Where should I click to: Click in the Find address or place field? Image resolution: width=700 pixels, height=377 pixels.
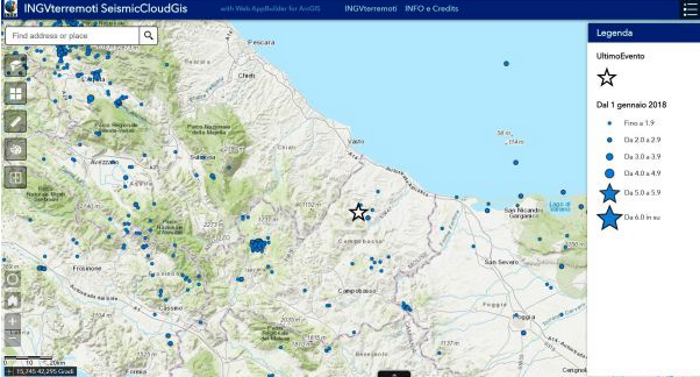coord(72,35)
